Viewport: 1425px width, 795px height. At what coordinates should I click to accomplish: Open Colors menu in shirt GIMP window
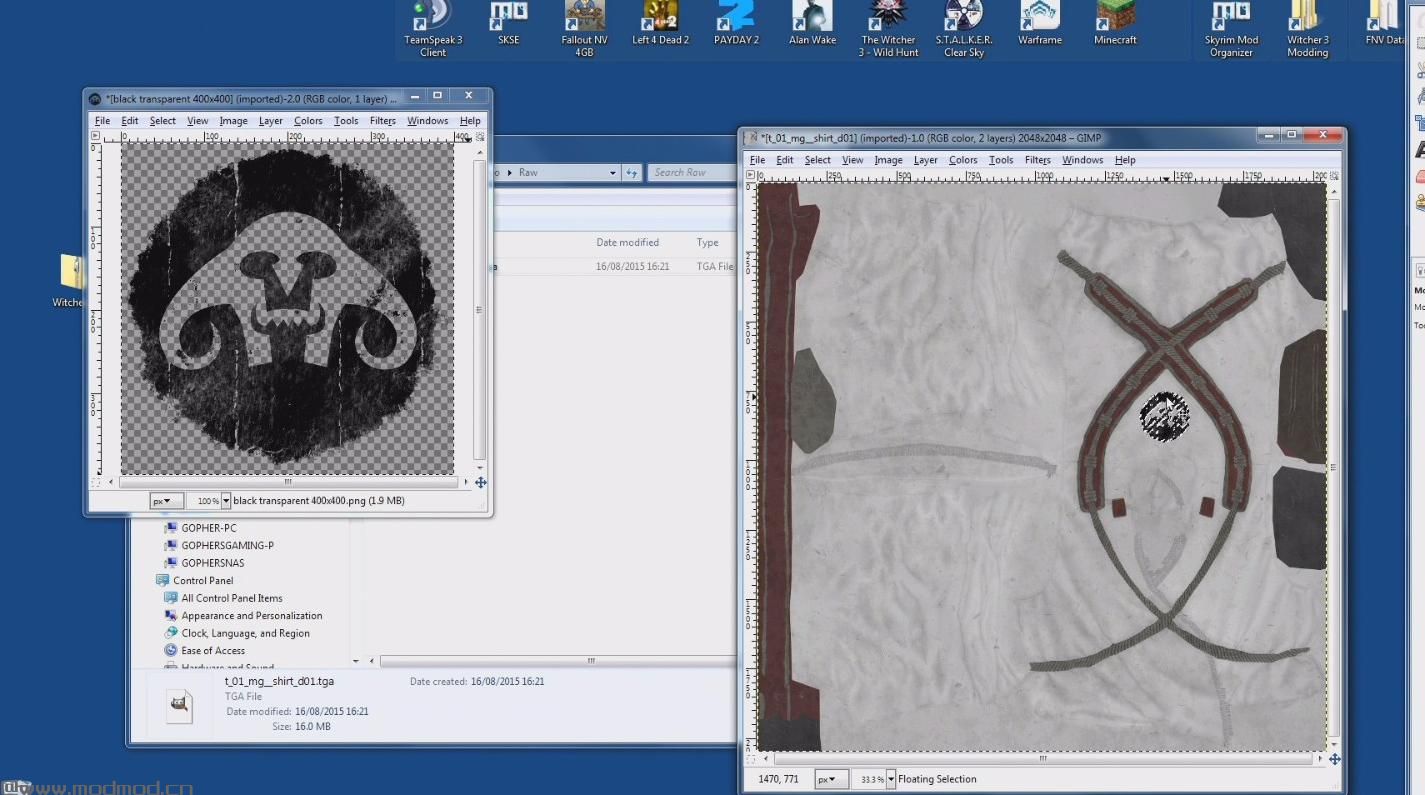pos(963,160)
